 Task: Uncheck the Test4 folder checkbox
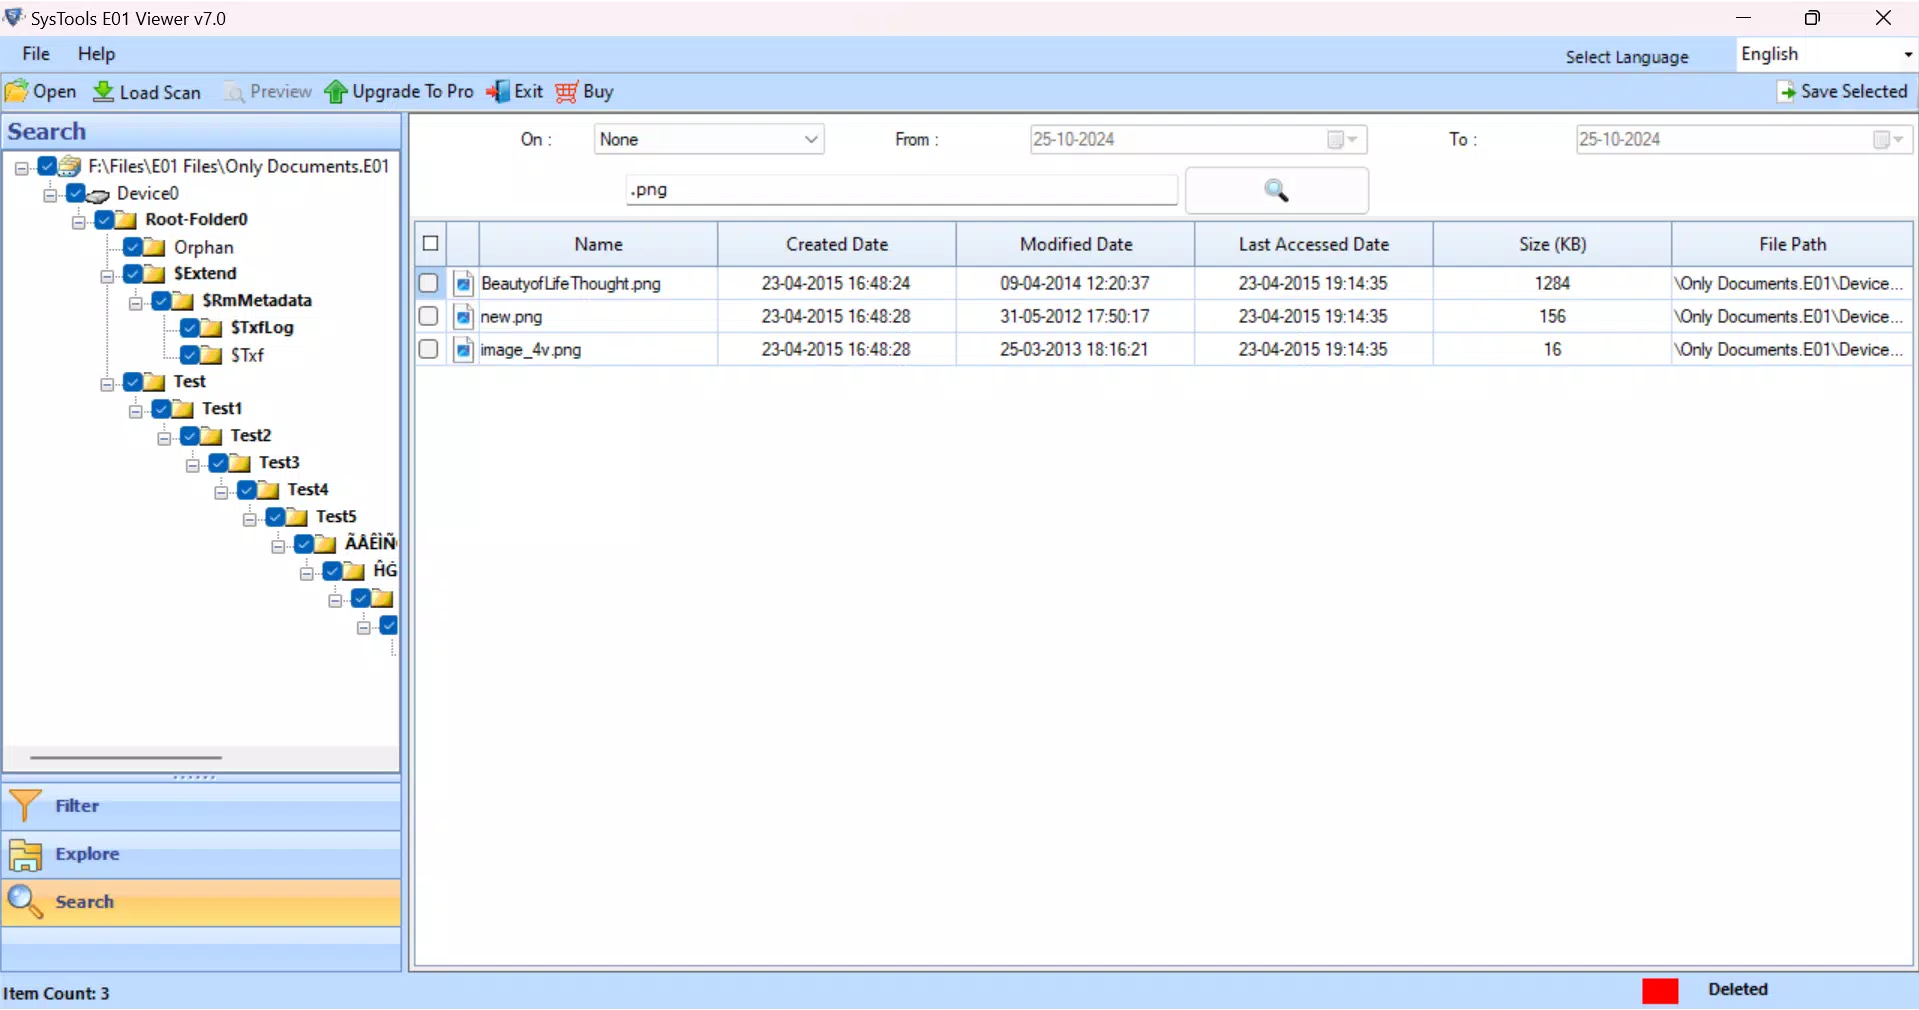point(246,489)
